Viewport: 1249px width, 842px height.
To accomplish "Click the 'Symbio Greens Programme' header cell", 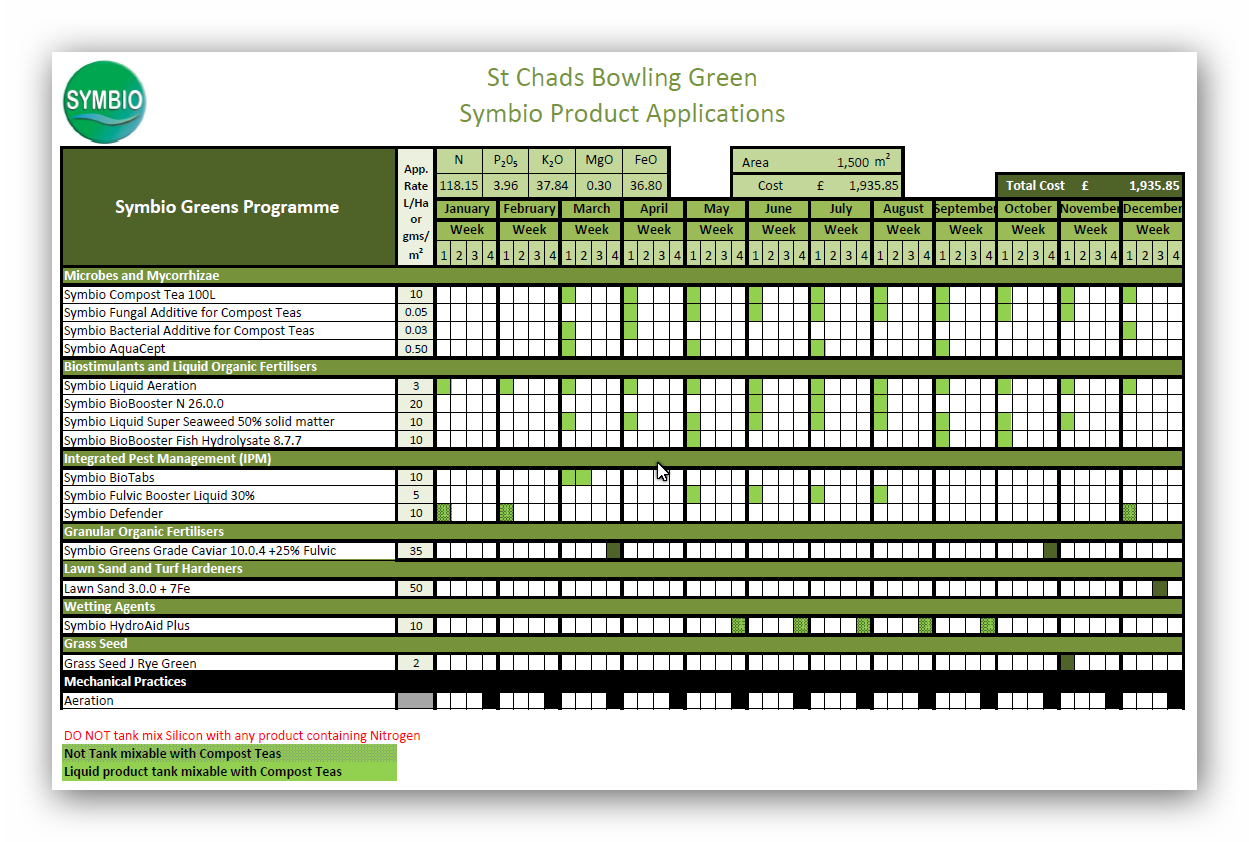I will (x=227, y=207).
